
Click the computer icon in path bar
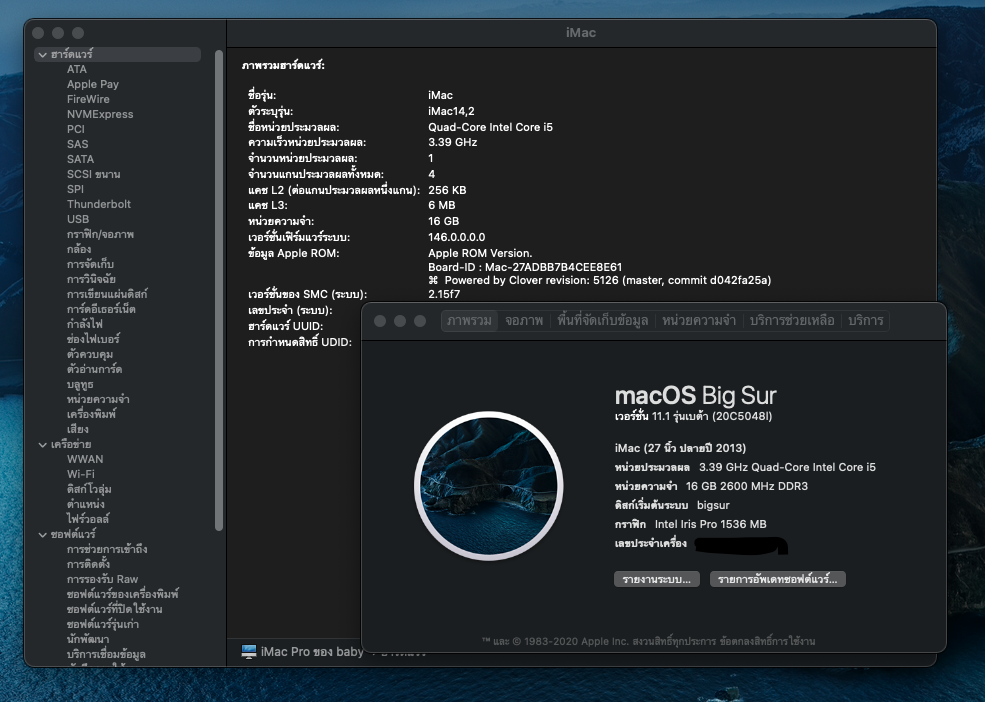249,652
